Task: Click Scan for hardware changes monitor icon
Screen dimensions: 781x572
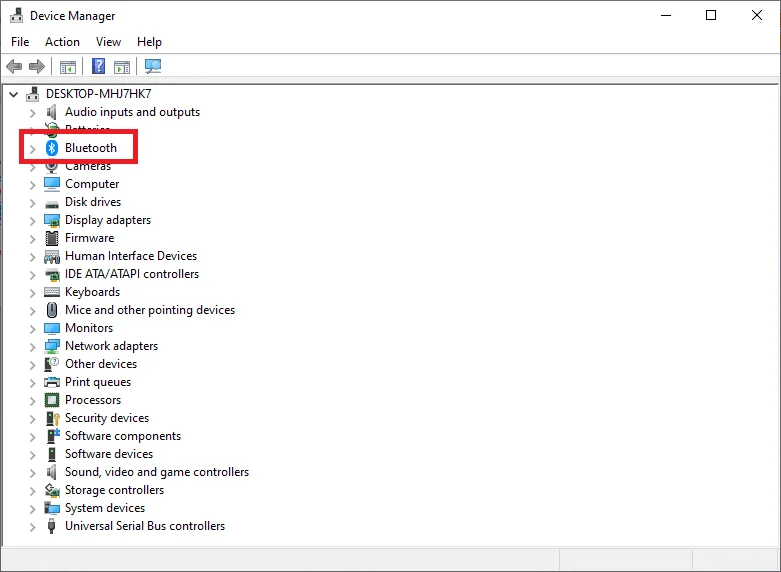Action: 153,66
